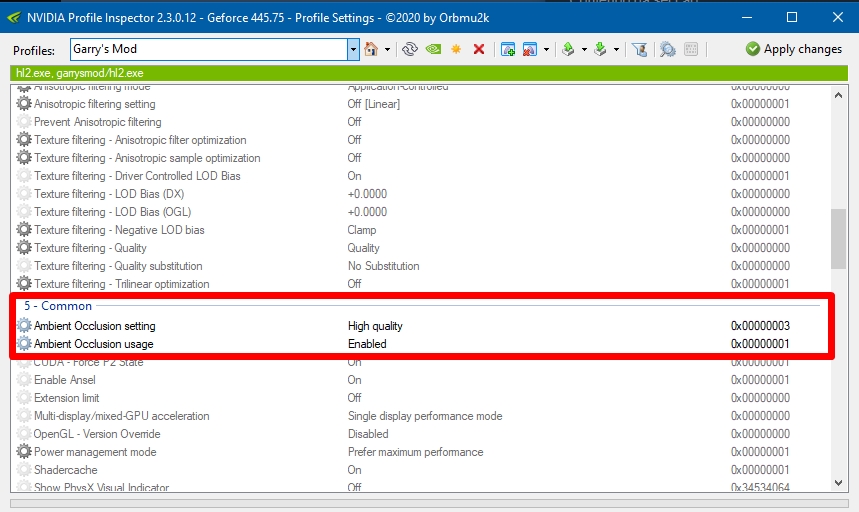Click +0.0000 value of LOD Bias (DX)

point(367,194)
